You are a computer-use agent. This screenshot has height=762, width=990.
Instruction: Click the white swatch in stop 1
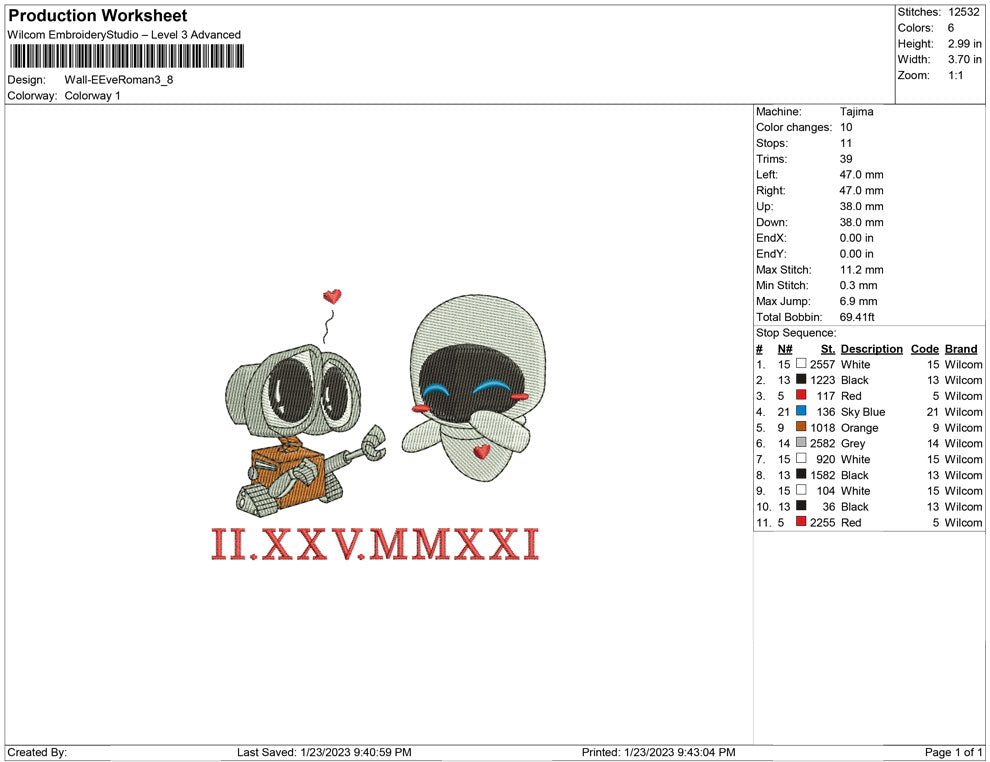tap(801, 364)
